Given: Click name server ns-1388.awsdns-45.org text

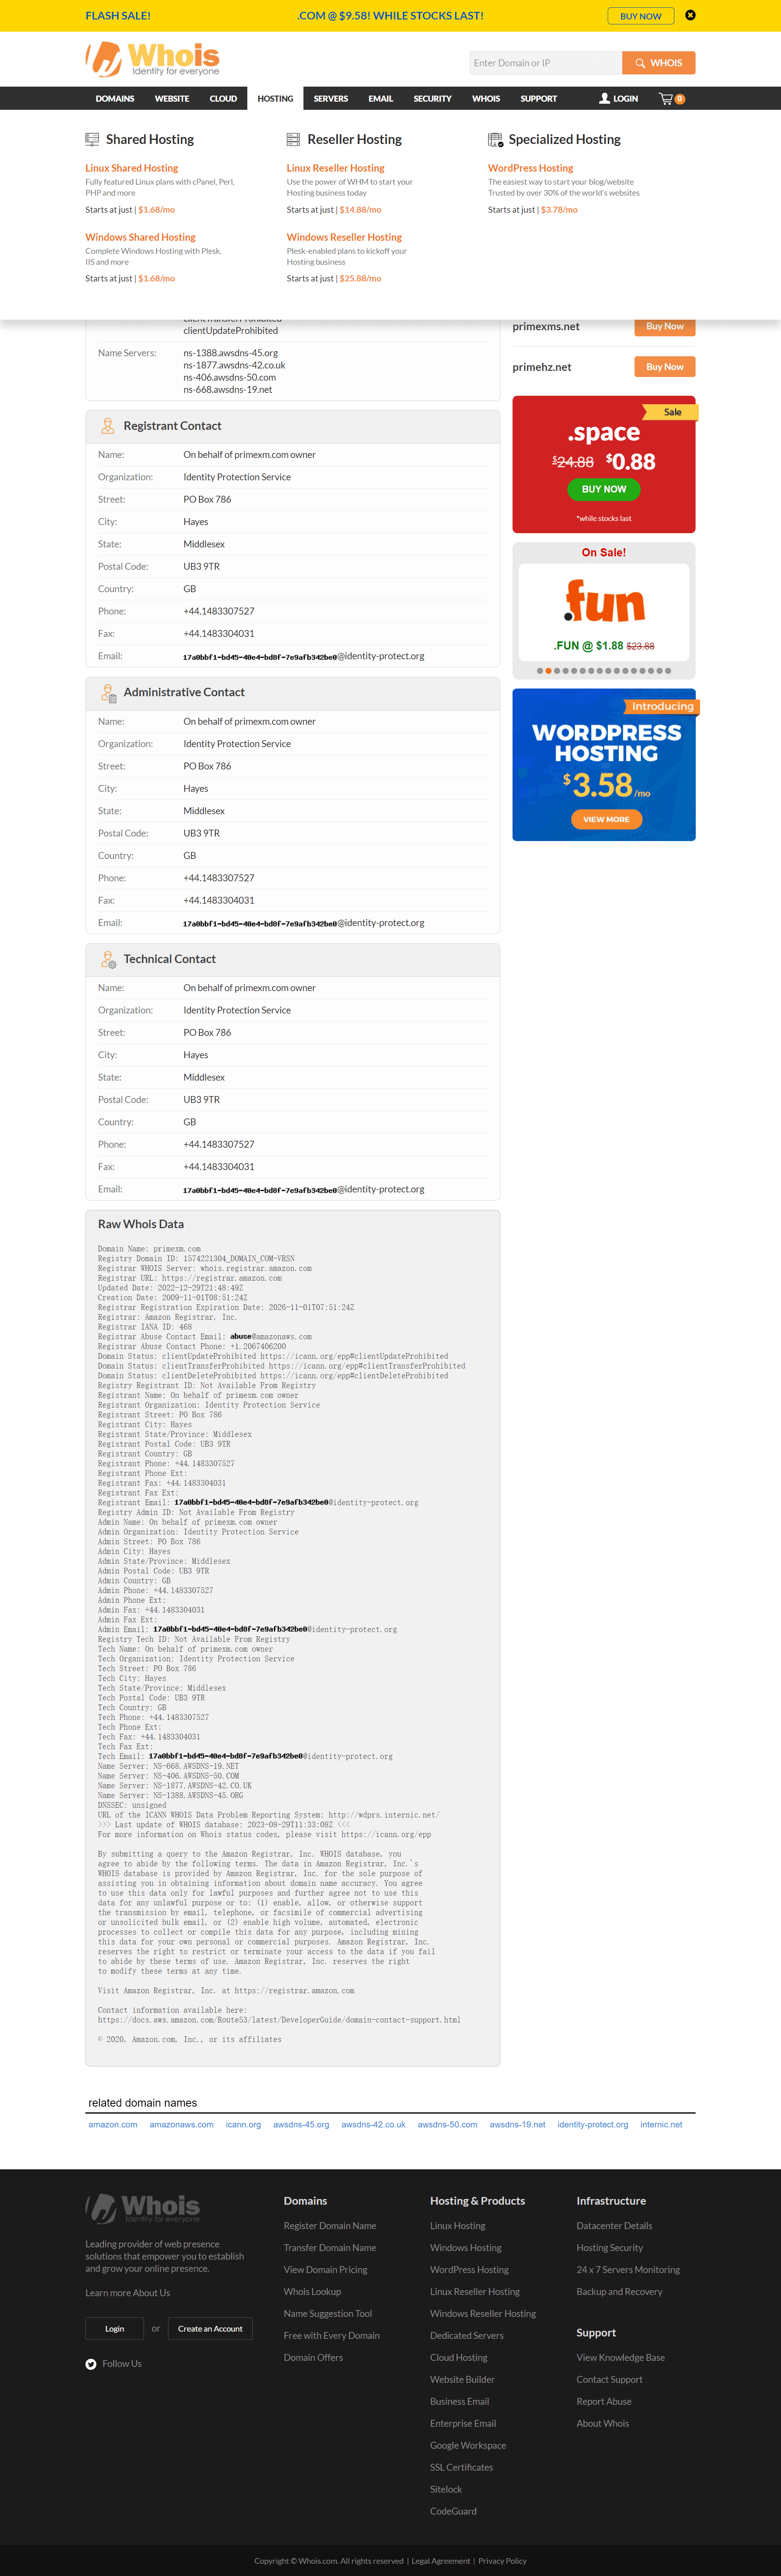Looking at the screenshot, I should click(x=230, y=353).
